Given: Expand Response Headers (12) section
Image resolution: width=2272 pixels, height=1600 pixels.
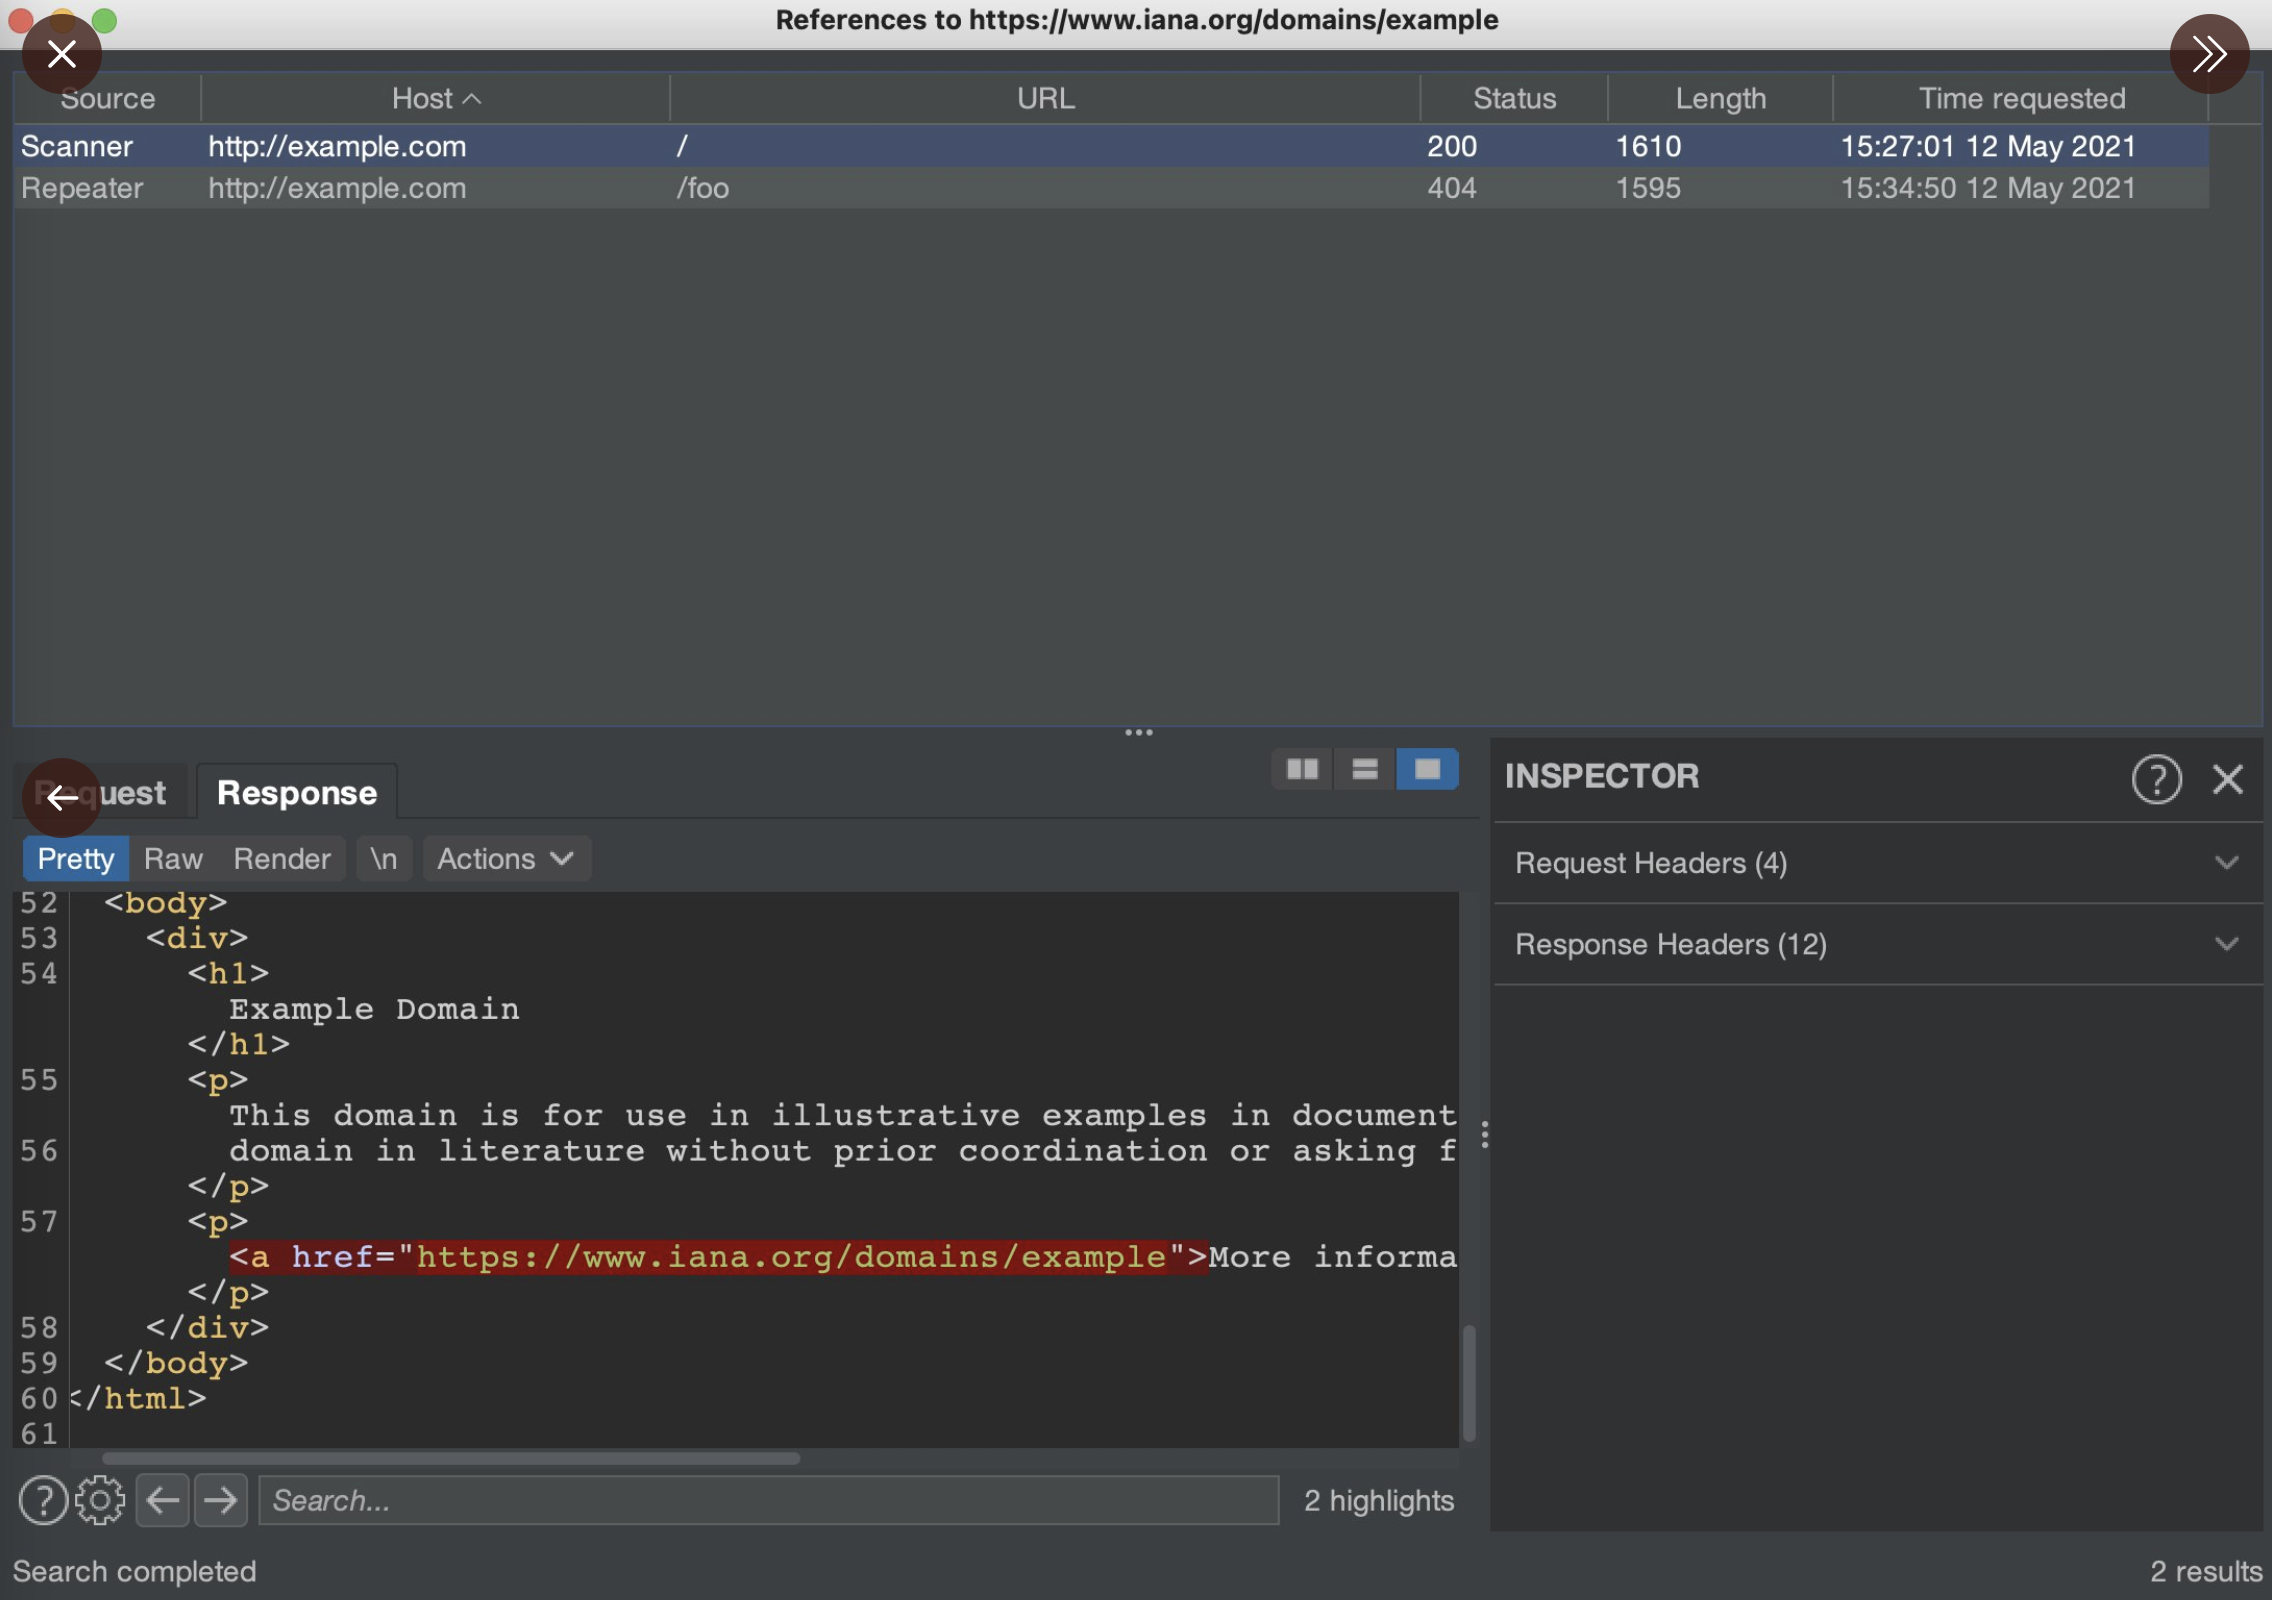Looking at the screenshot, I should (1878, 944).
